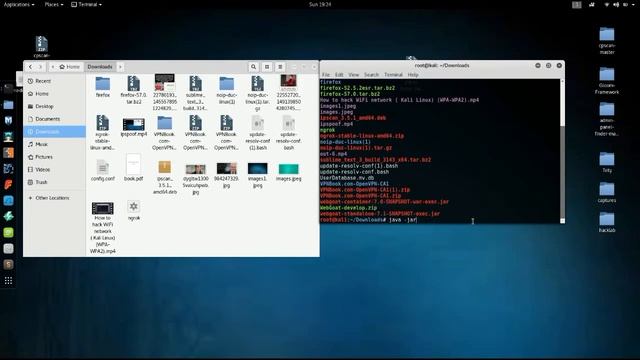Select firefox-57.0.tar.bz2 archive file
The width and height of the screenshot is (640, 360).
[133, 90]
